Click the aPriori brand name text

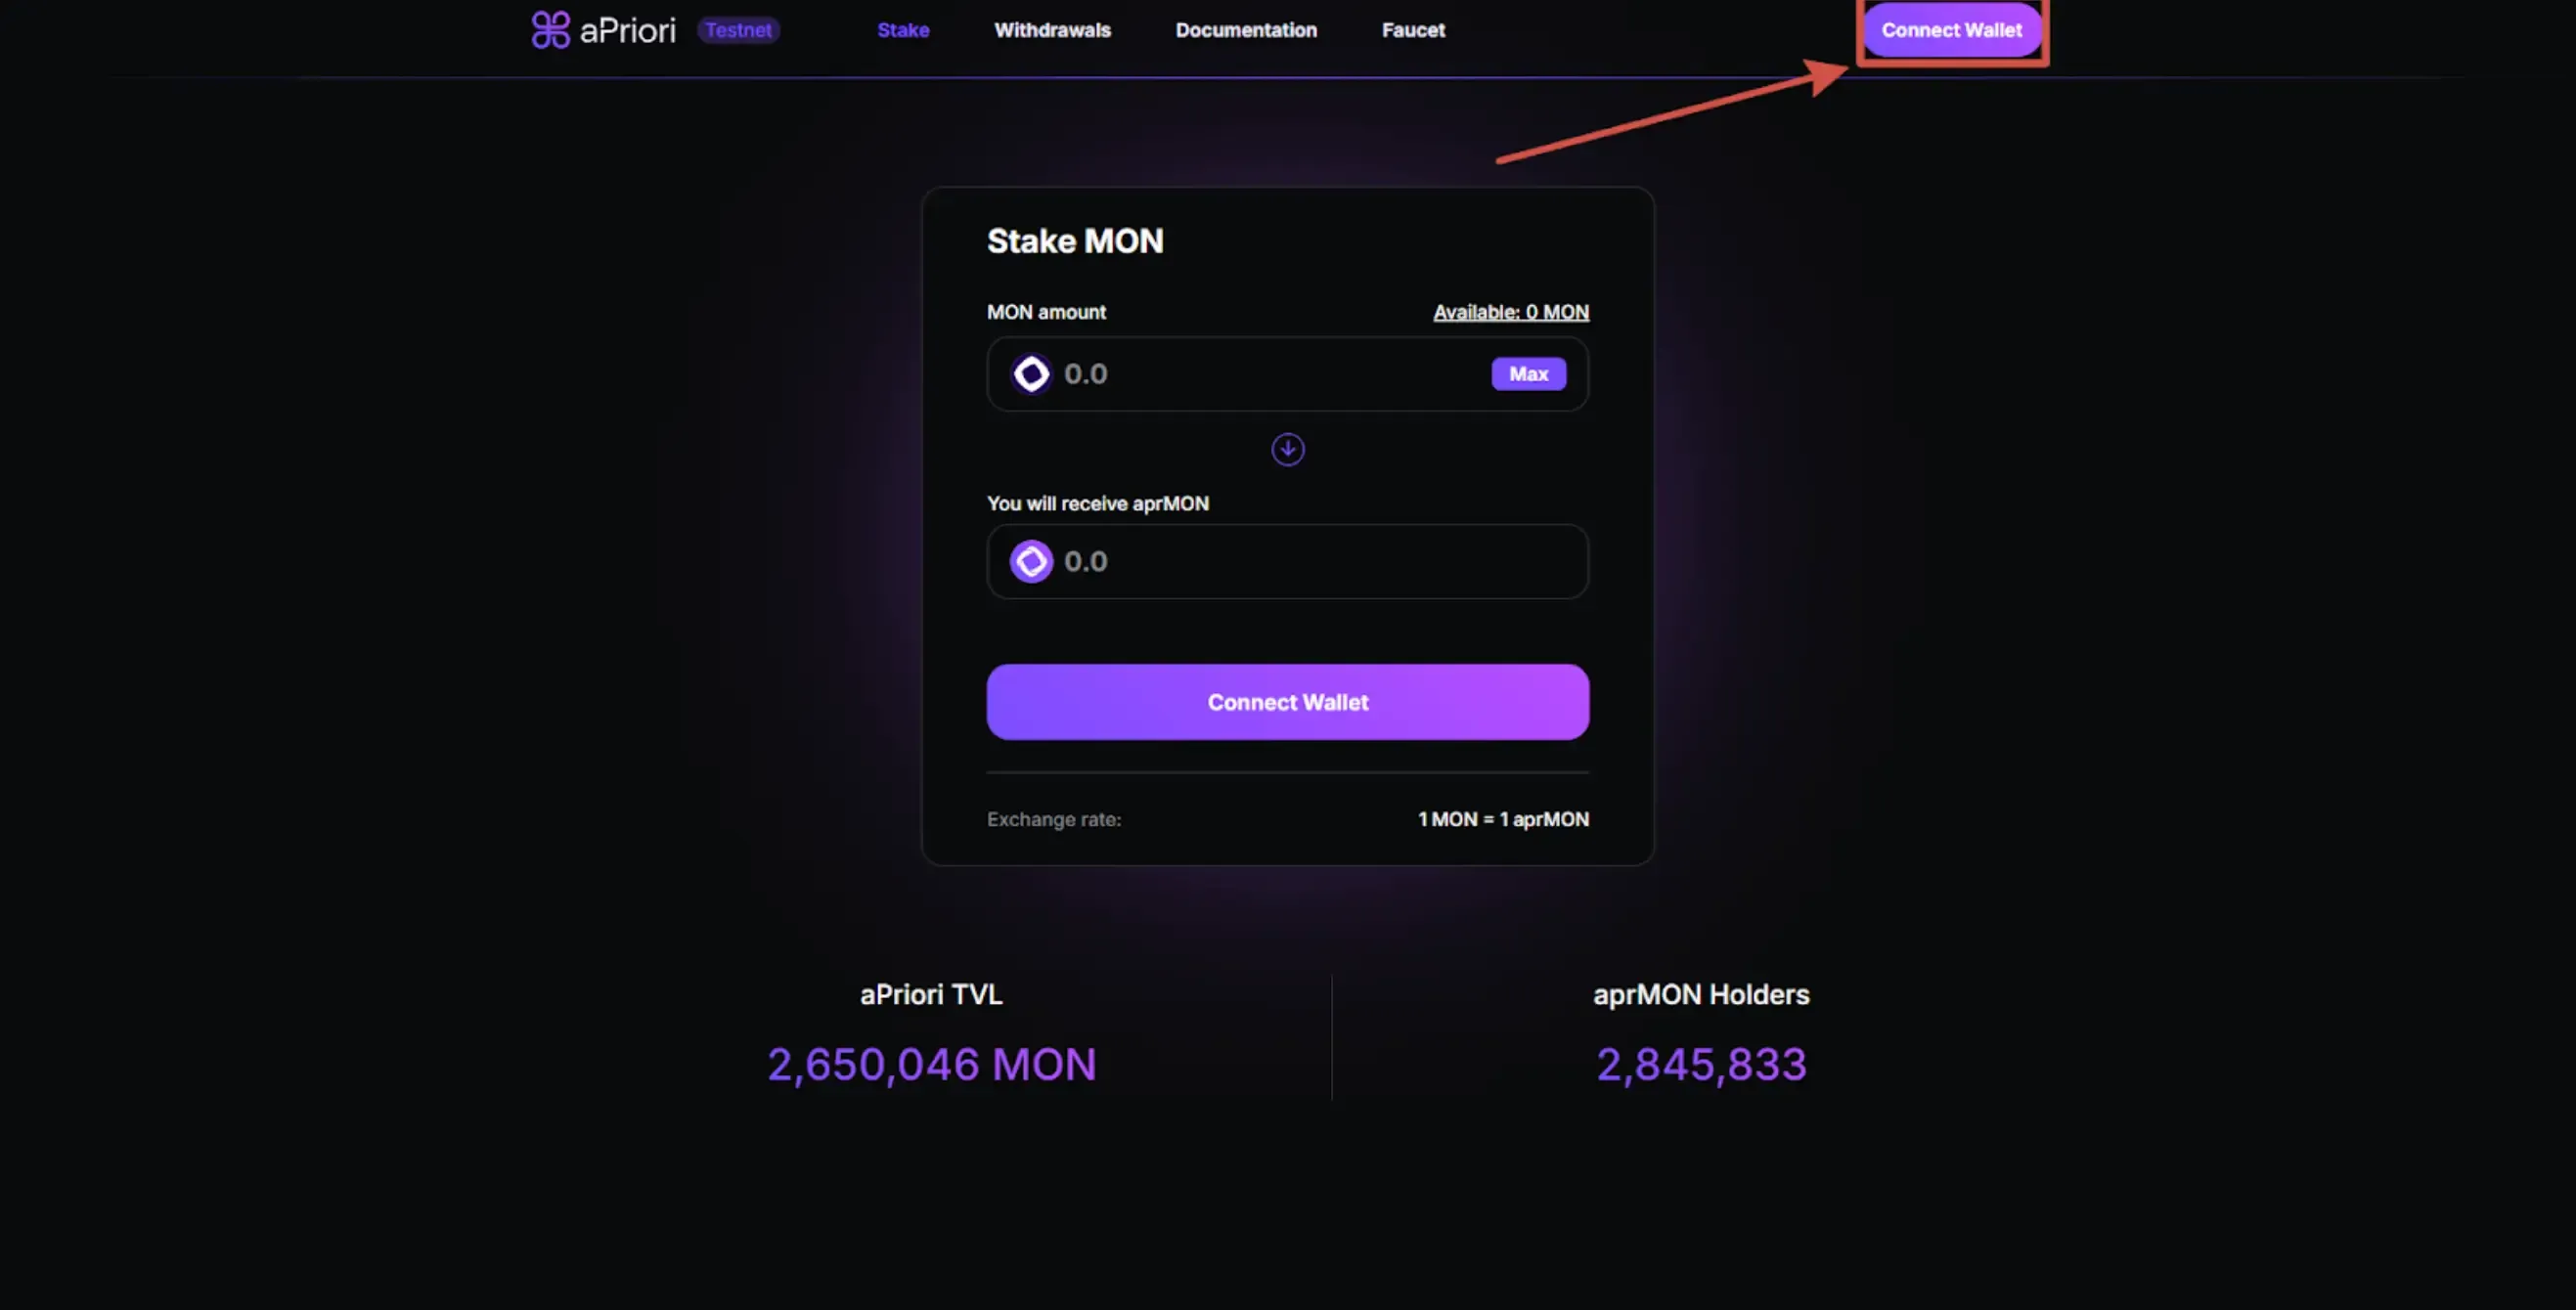[x=627, y=30]
